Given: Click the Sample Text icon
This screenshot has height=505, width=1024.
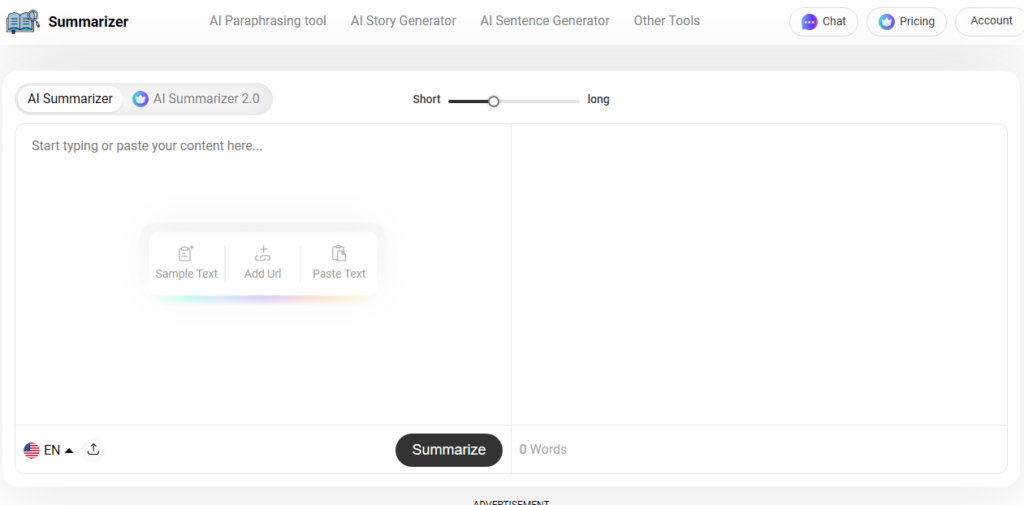Looking at the screenshot, I should (x=186, y=253).
